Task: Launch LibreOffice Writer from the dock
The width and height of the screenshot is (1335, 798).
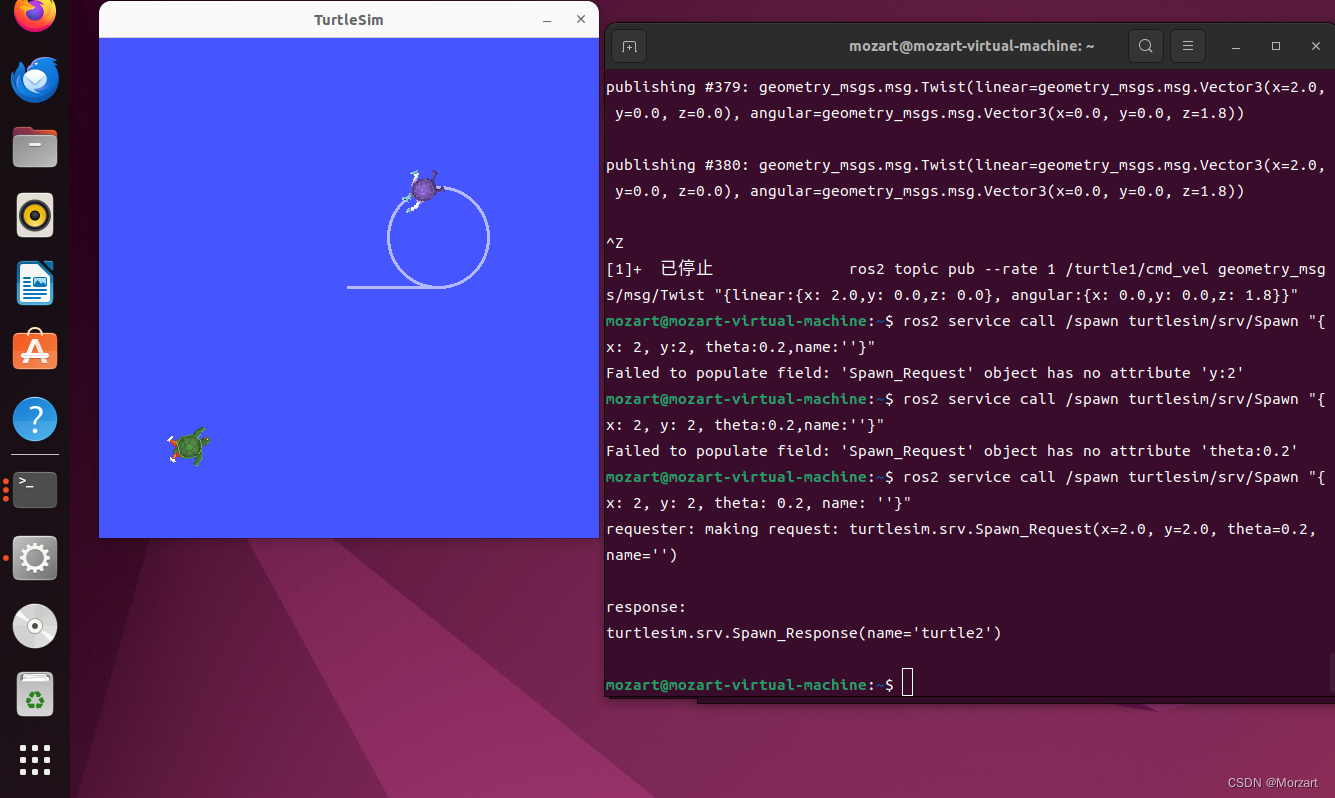Action: click(35, 283)
